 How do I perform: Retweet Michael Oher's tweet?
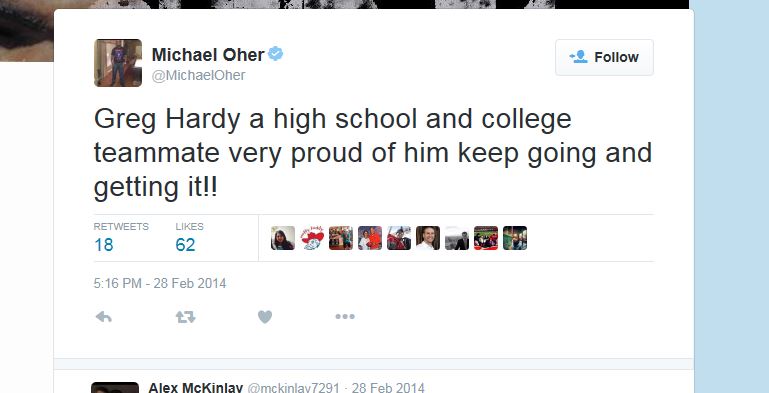185,317
